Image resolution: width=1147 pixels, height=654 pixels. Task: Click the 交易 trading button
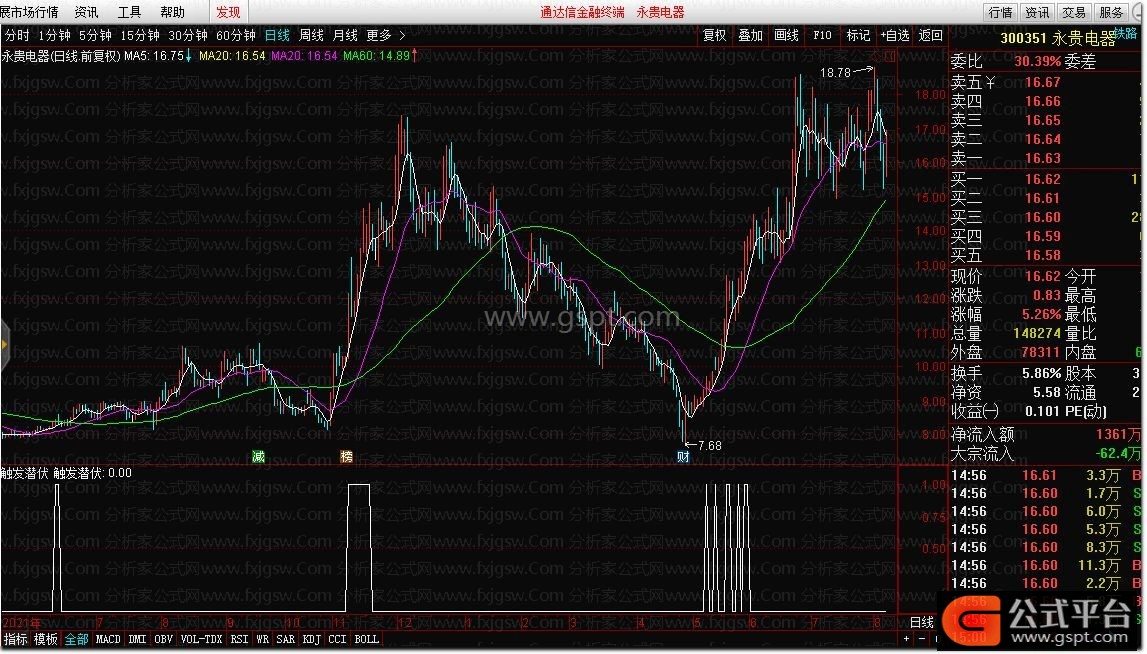pyautogui.click(x=1074, y=12)
